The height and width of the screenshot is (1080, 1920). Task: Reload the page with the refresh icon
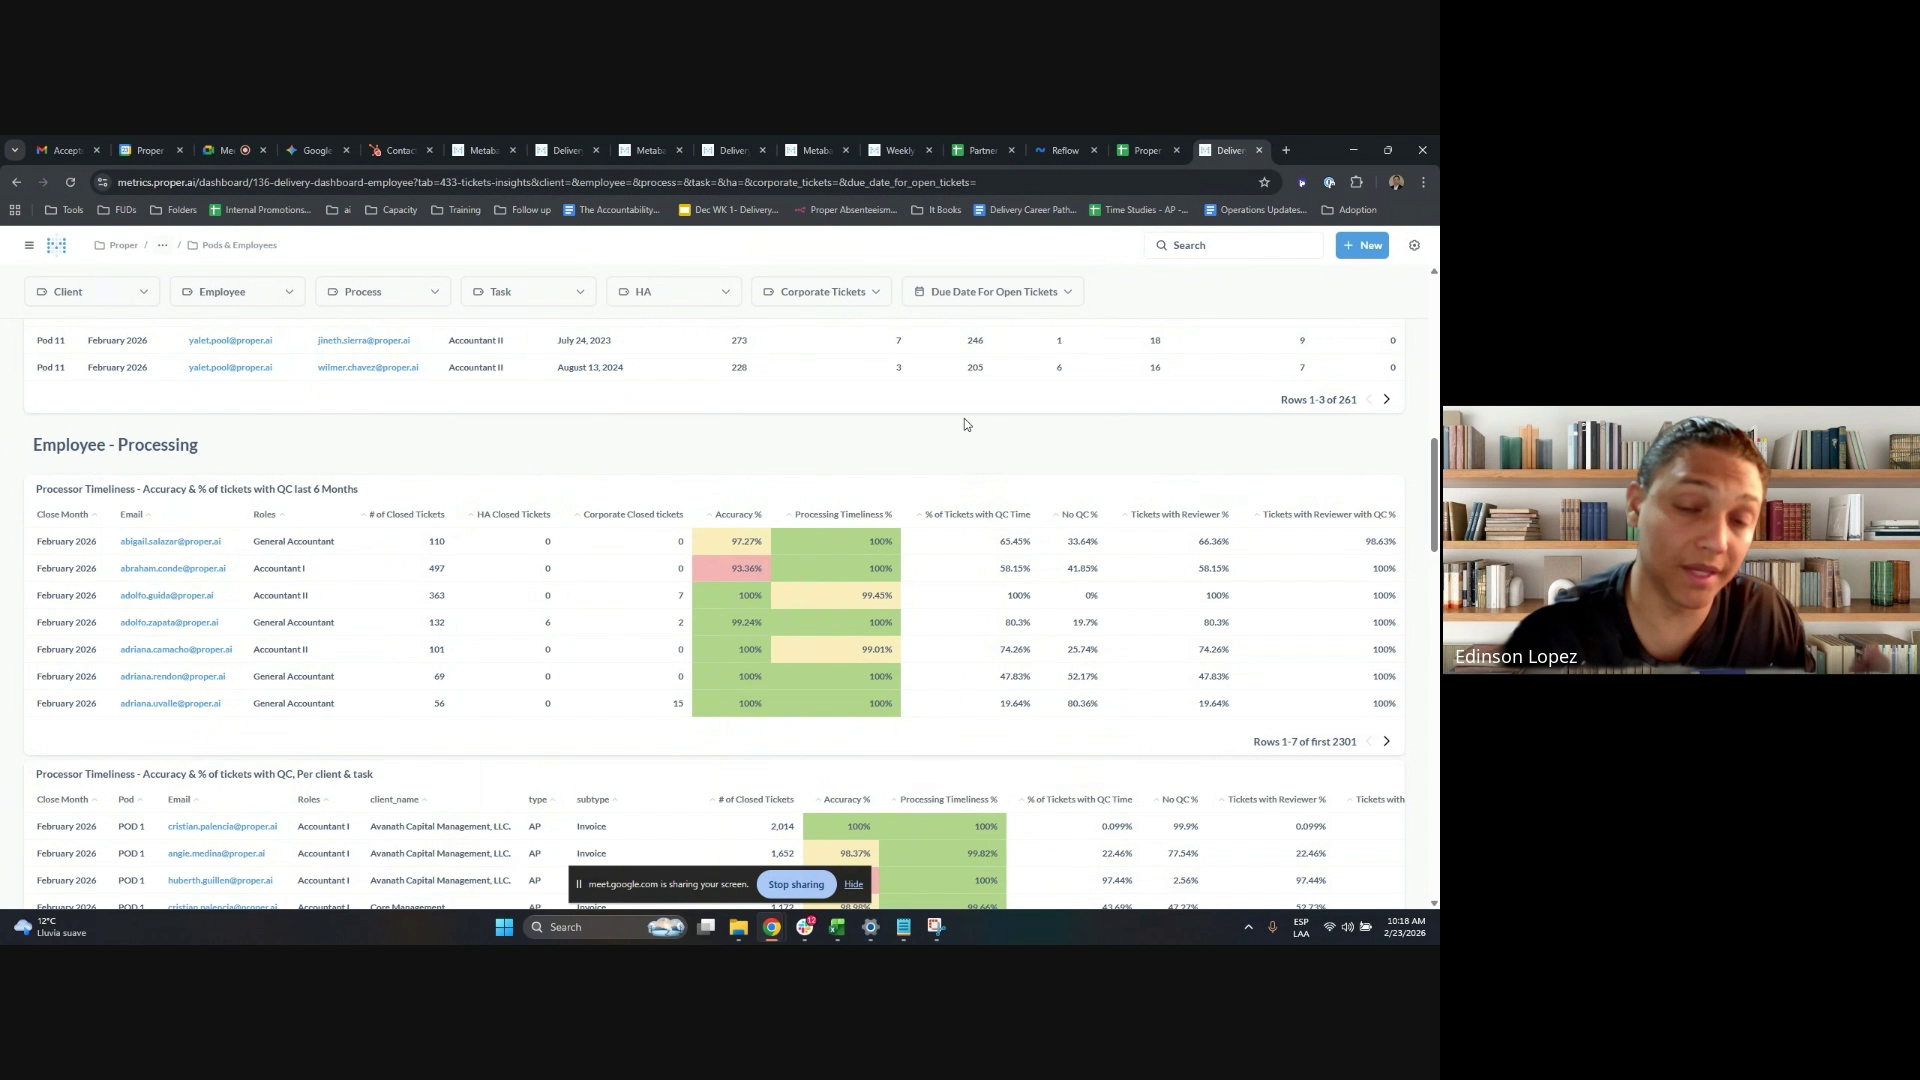(70, 182)
